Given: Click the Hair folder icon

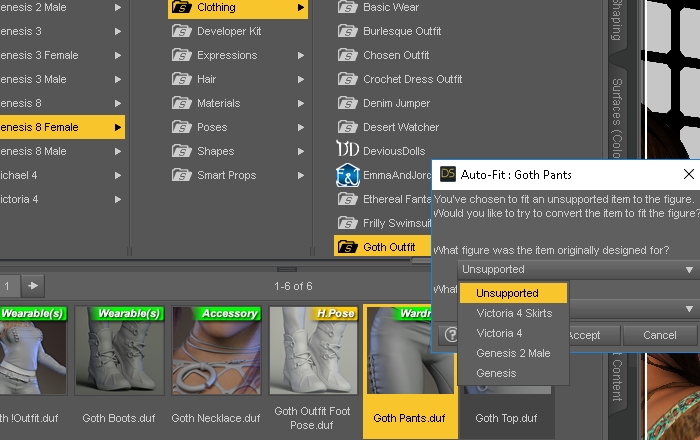Looking at the screenshot, I should click(x=182, y=79).
